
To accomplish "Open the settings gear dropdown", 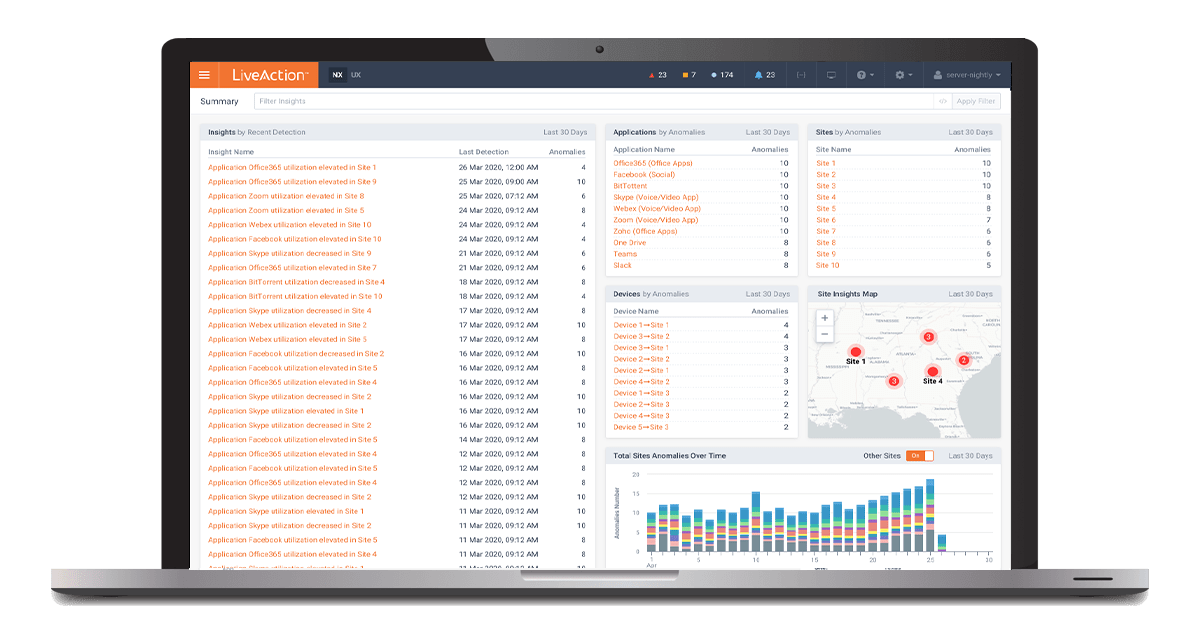I will click(x=903, y=75).
